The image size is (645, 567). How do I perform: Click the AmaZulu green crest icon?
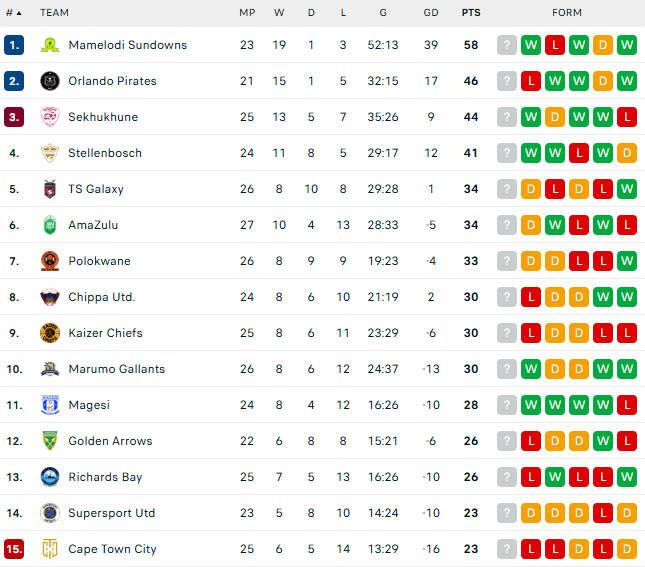[x=50, y=225]
